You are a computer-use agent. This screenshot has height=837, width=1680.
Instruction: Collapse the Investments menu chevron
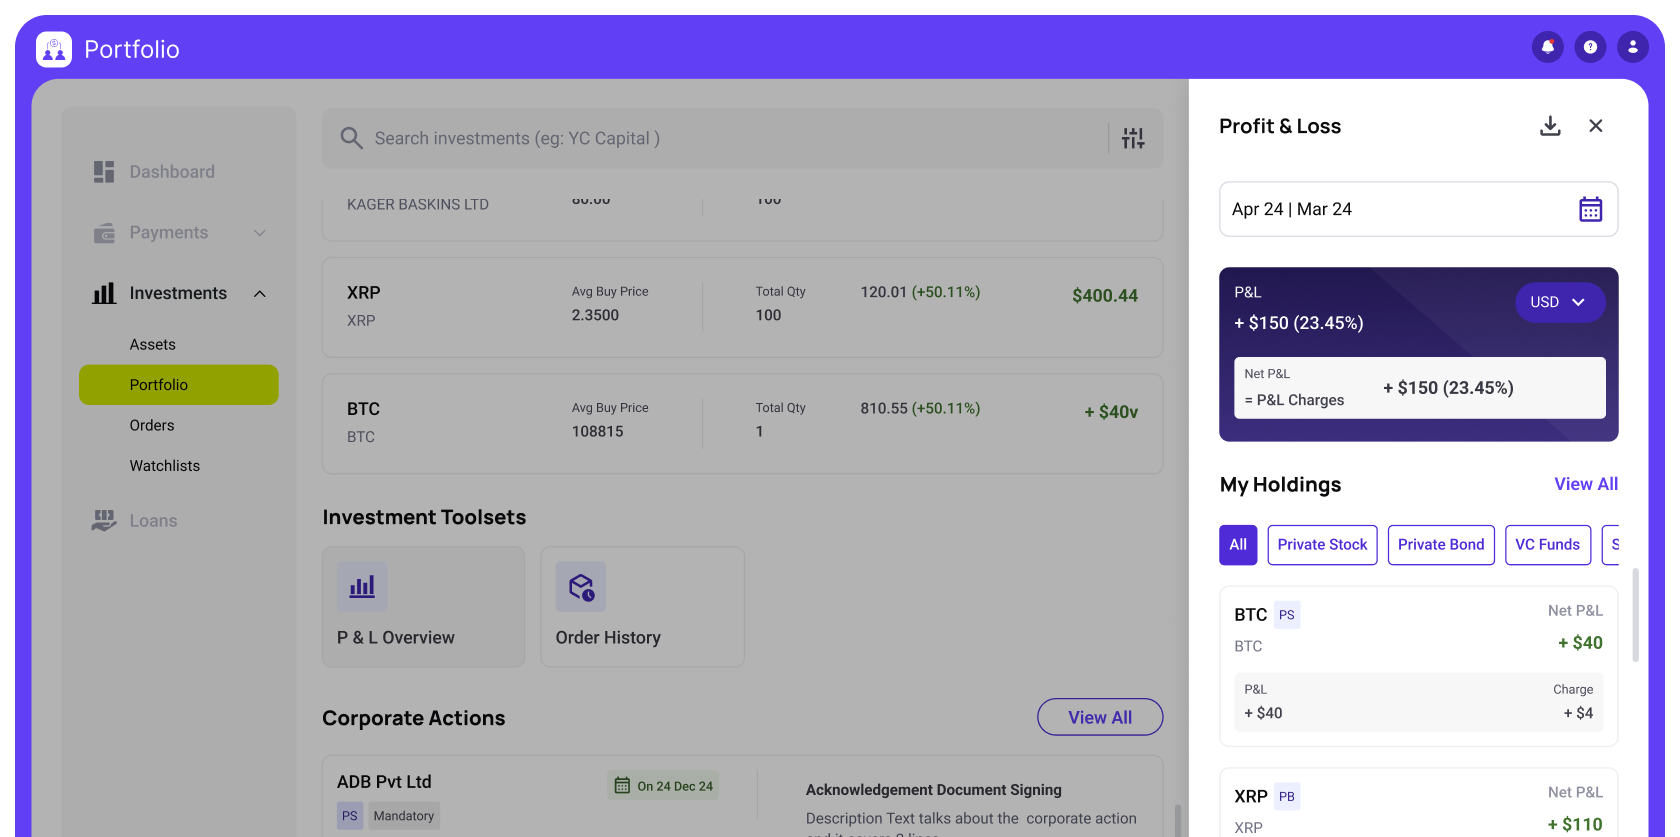pos(260,294)
